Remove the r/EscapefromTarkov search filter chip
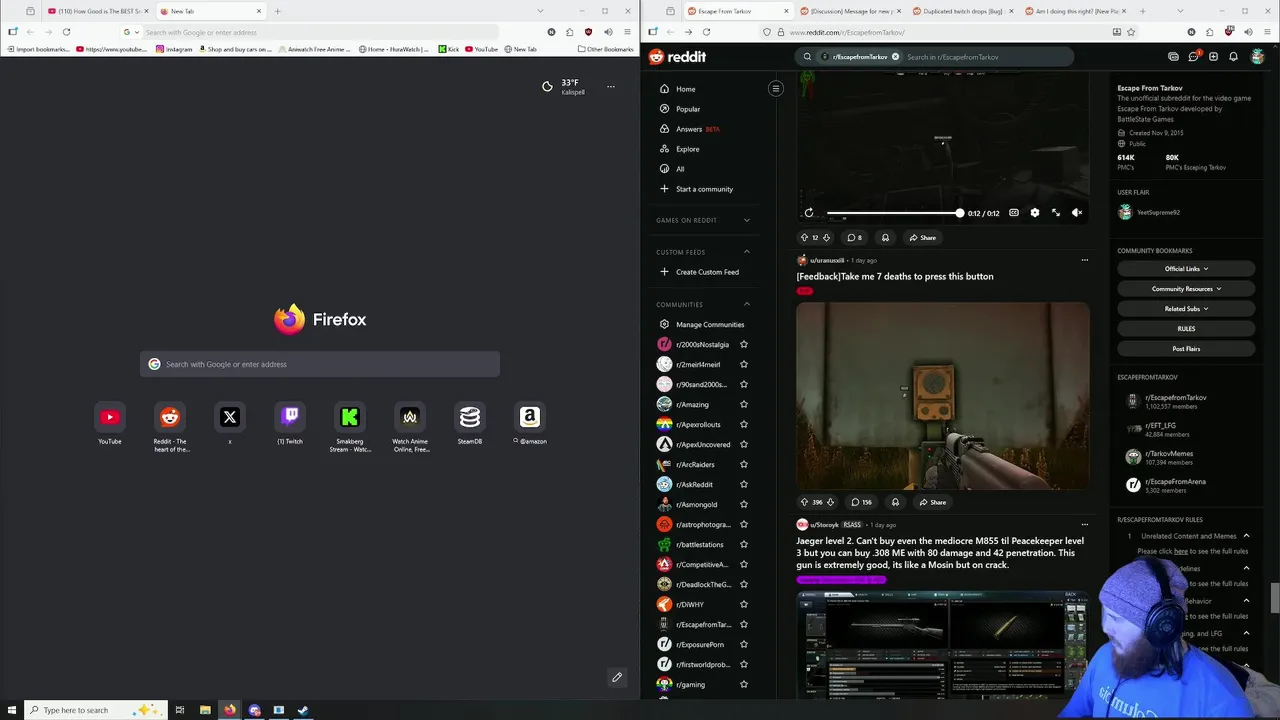1280x720 pixels. pyautogui.click(x=895, y=57)
